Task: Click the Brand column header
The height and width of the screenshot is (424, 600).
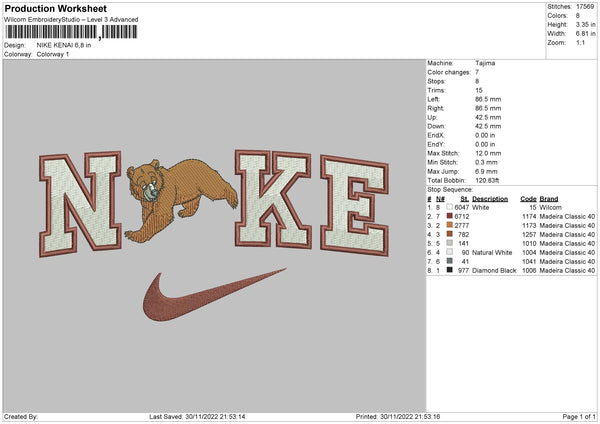Action: click(x=549, y=199)
